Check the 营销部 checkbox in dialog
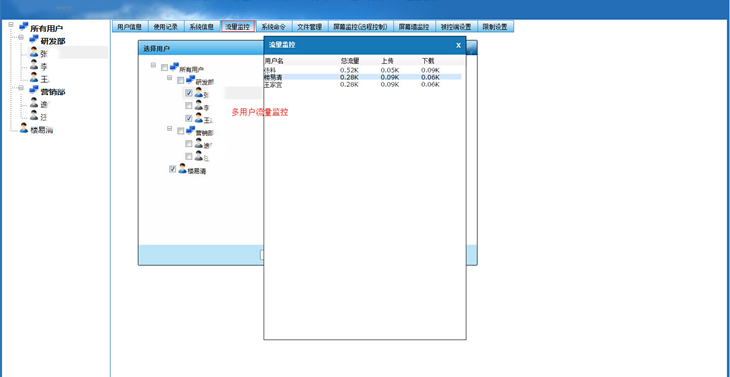Viewport: 730px width, 377px height. (180, 131)
